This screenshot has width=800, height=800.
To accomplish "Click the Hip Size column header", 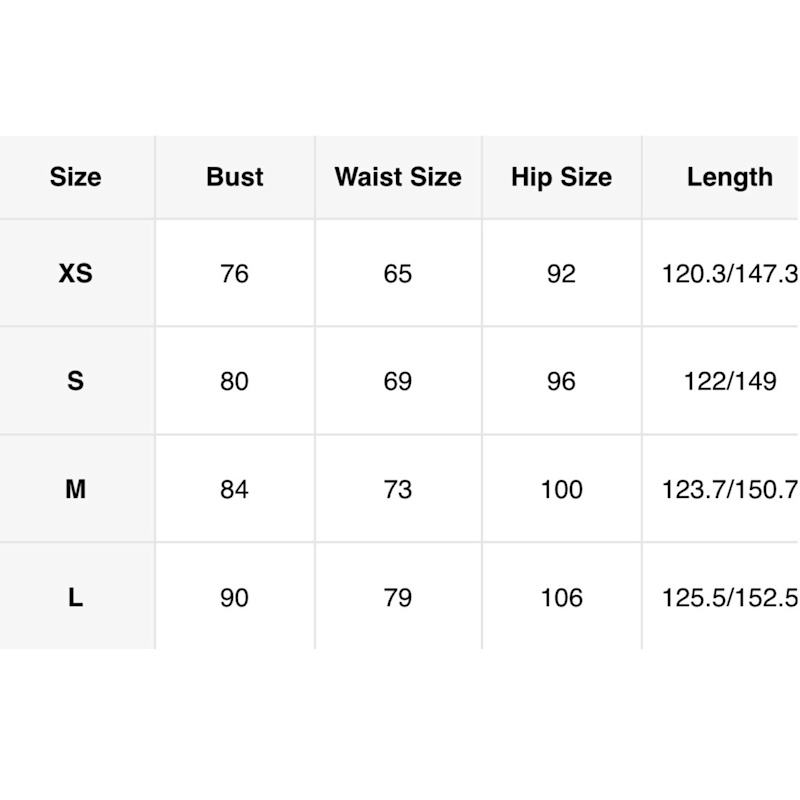I will tap(561, 178).
